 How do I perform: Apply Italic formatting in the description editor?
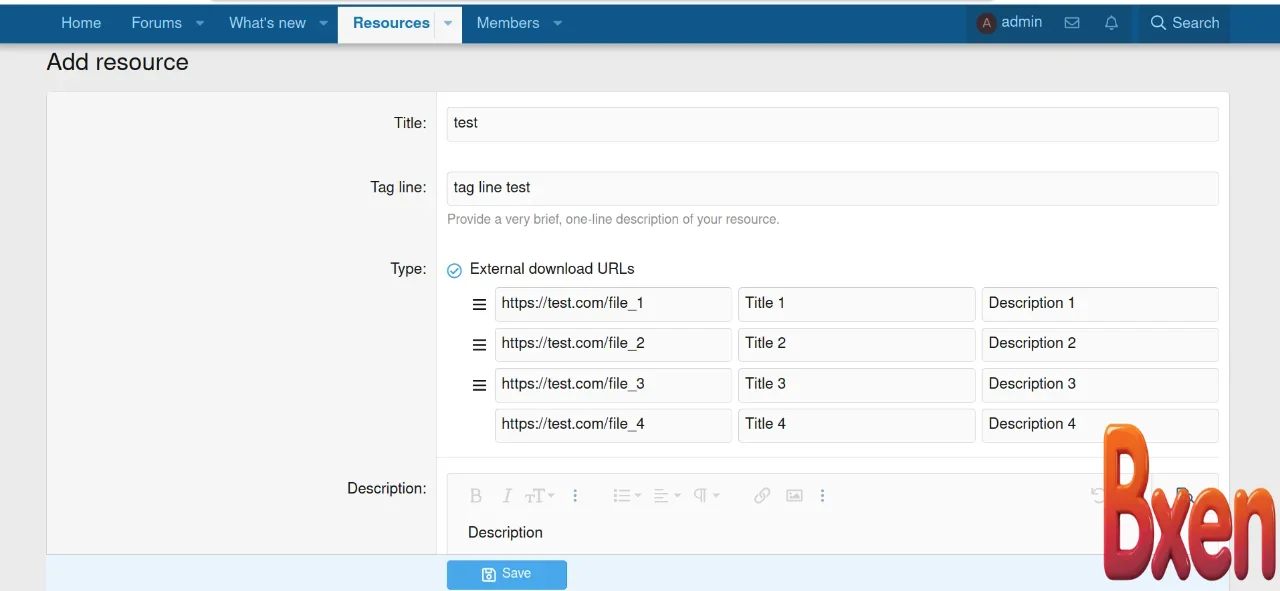[x=507, y=495]
